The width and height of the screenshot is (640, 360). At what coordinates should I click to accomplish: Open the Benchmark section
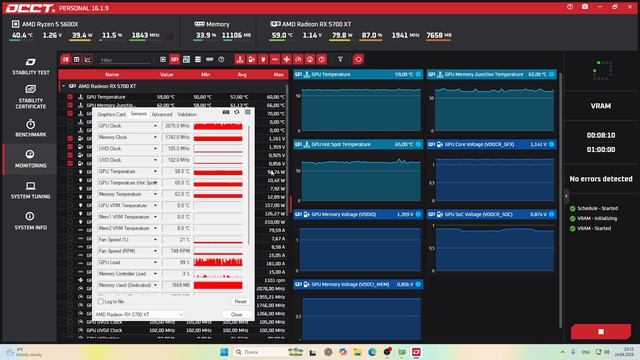pos(31,128)
